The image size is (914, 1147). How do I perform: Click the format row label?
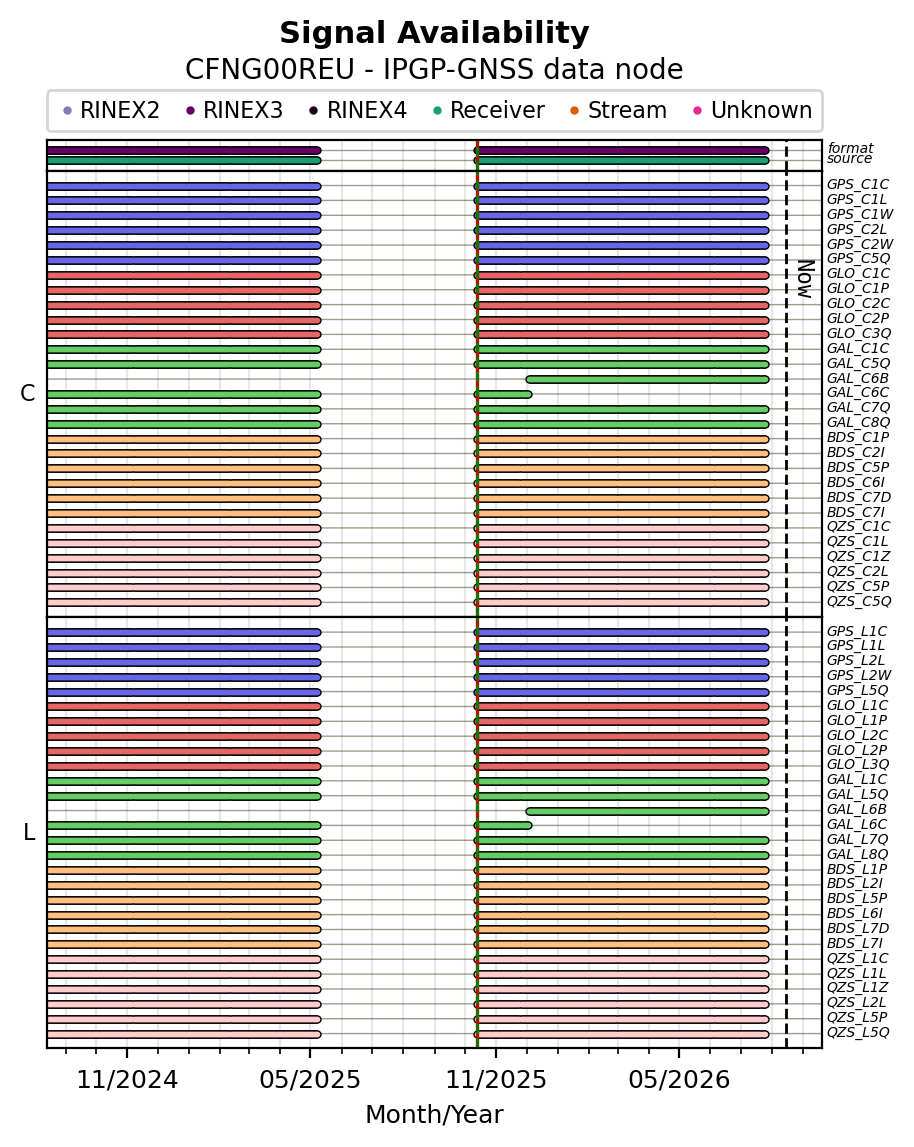(850, 148)
